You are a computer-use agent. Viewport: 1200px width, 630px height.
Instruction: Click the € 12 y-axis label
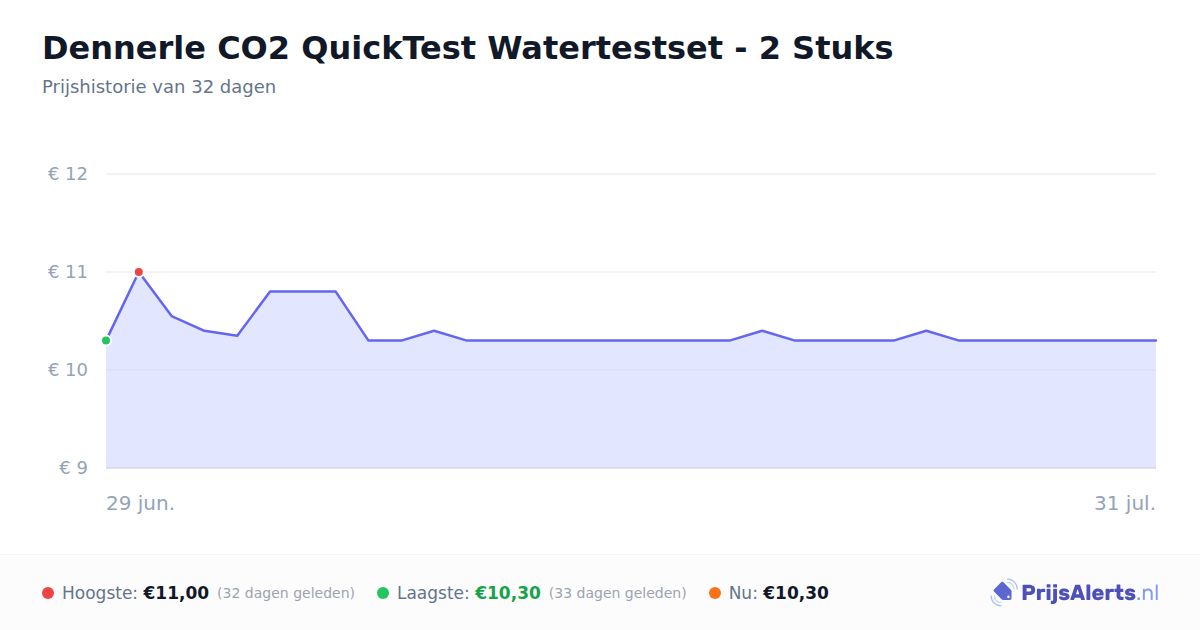pos(68,174)
